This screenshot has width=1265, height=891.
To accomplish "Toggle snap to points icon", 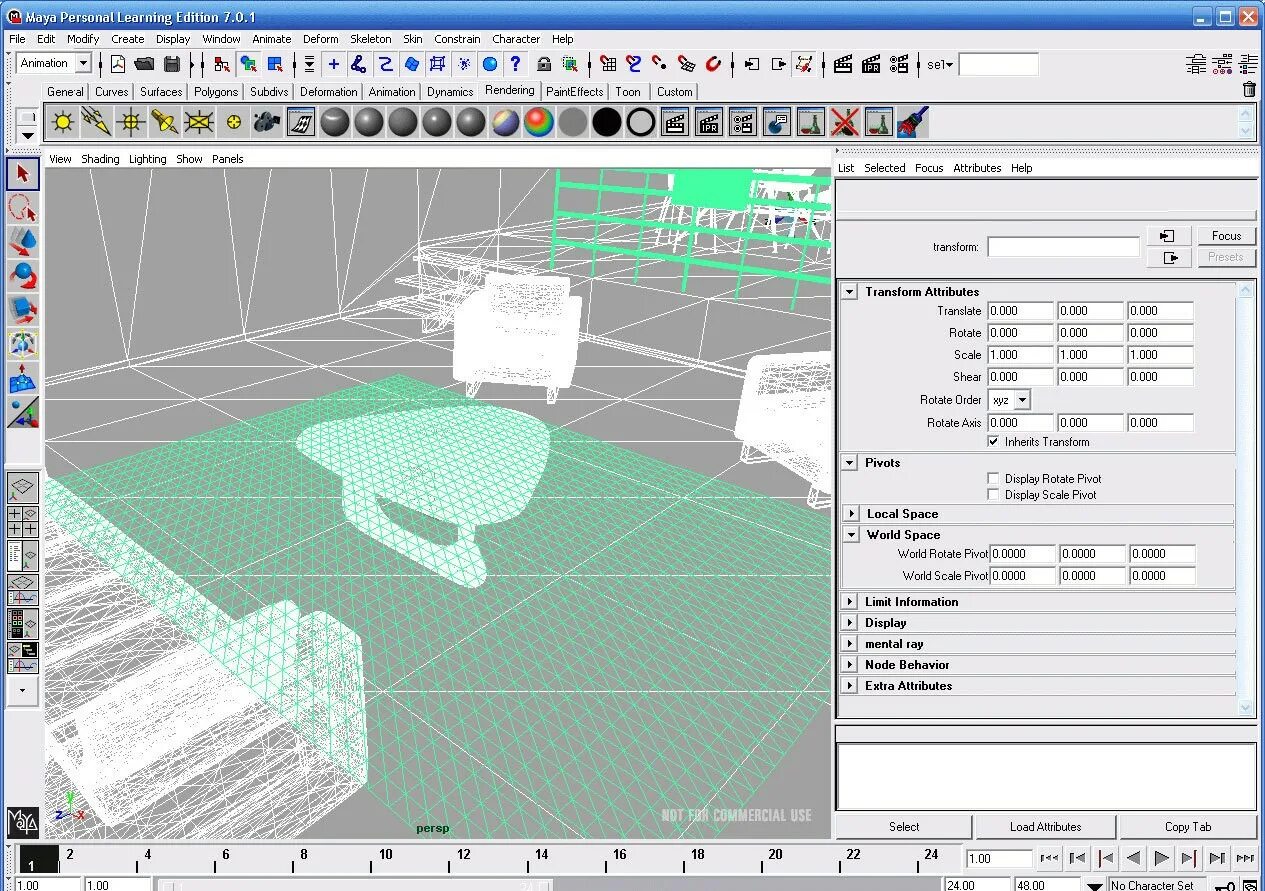I will click(x=660, y=64).
